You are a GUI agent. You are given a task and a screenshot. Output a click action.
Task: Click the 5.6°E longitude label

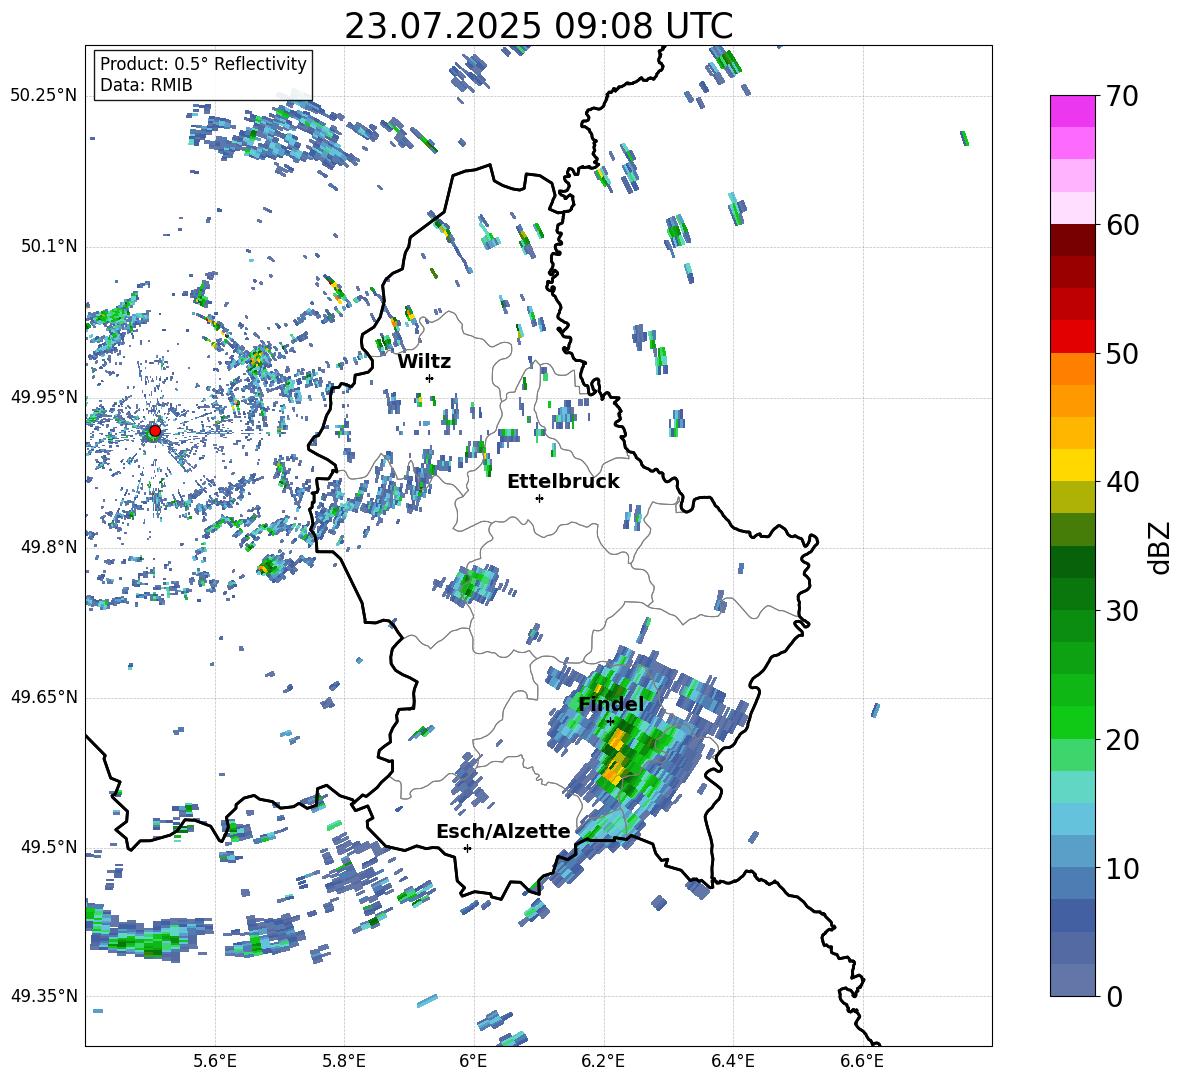(214, 1062)
